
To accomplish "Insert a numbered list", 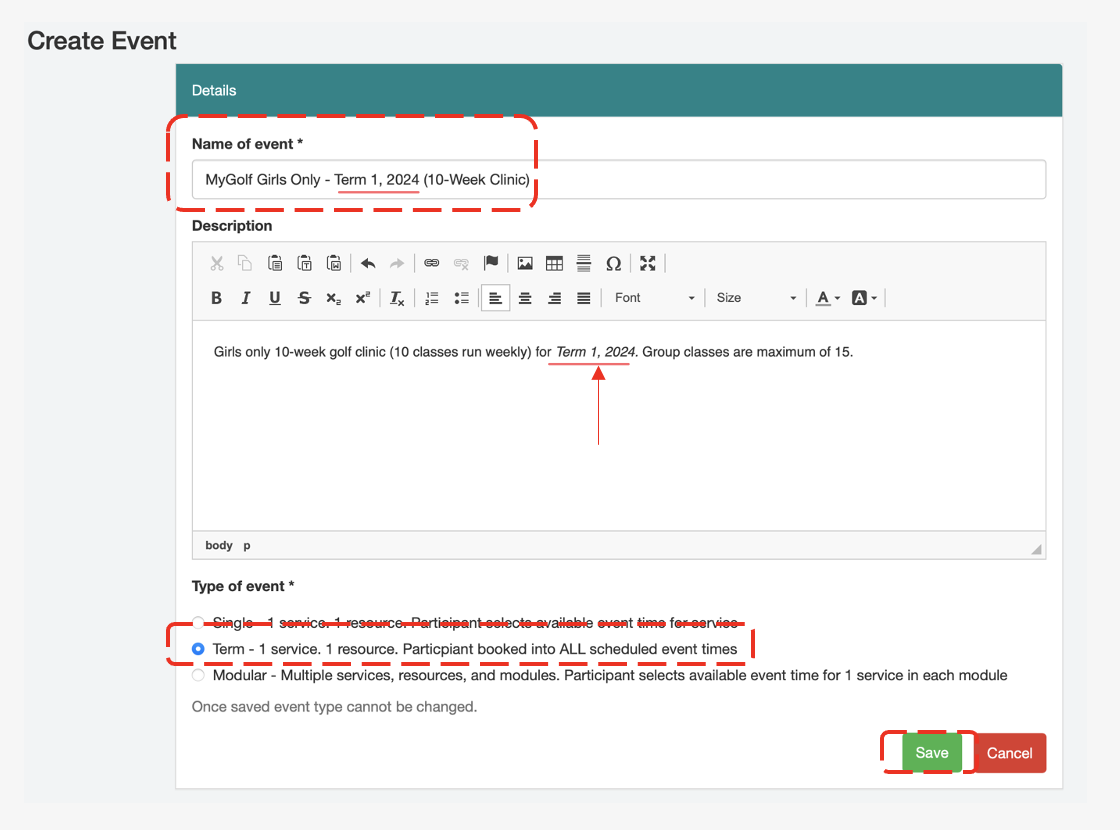I will pyautogui.click(x=431, y=298).
